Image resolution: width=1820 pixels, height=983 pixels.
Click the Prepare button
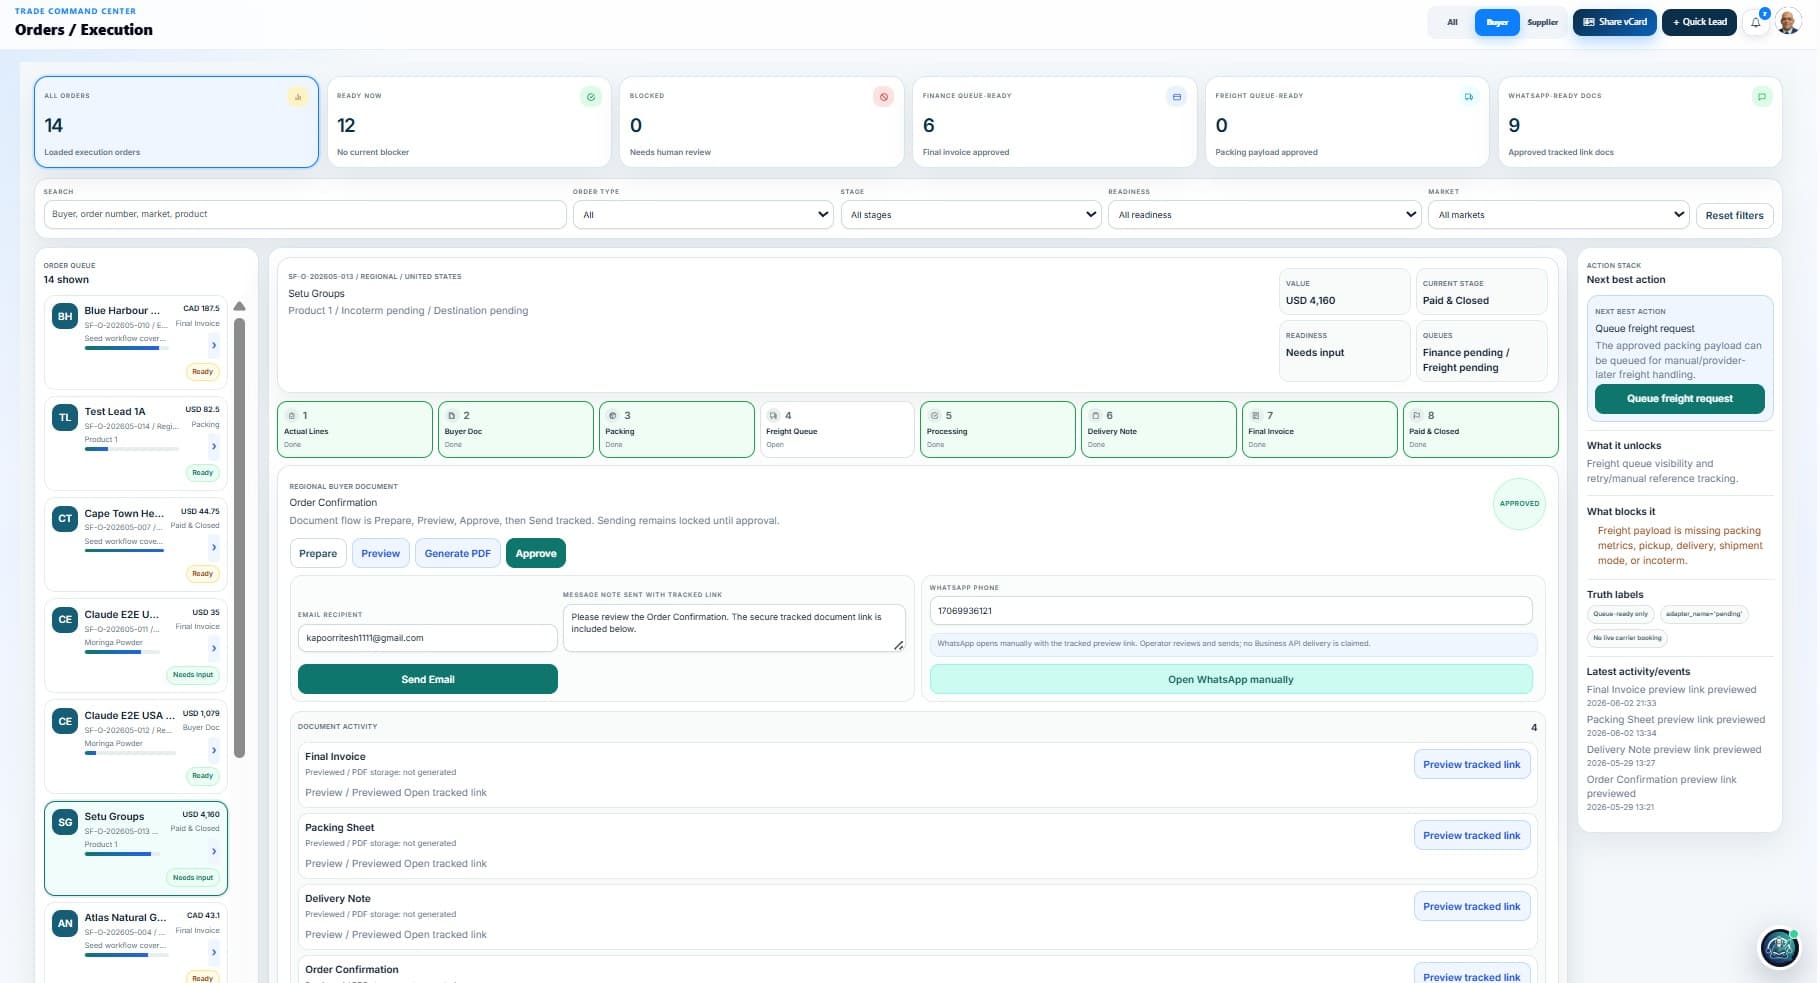(318, 553)
